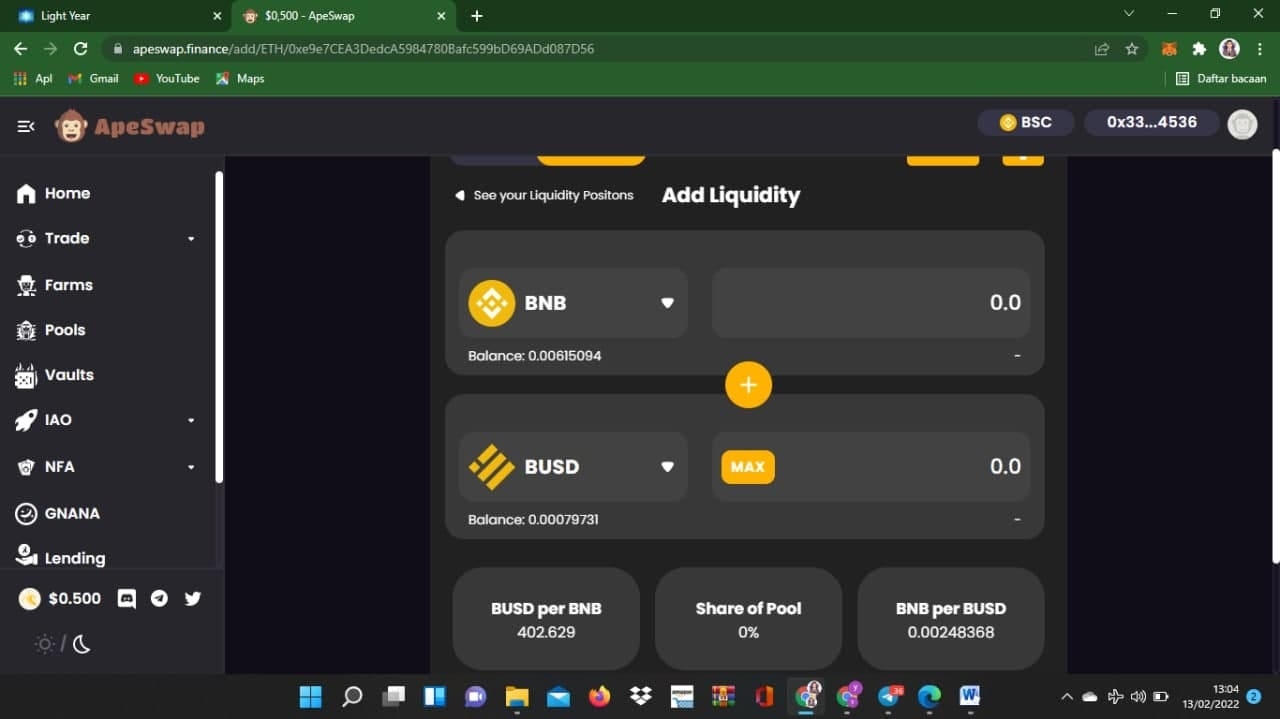Image resolution: width=1280 pixels, height=719 pixels.
Task: Click the BNB amount input field
Action: 870,303
